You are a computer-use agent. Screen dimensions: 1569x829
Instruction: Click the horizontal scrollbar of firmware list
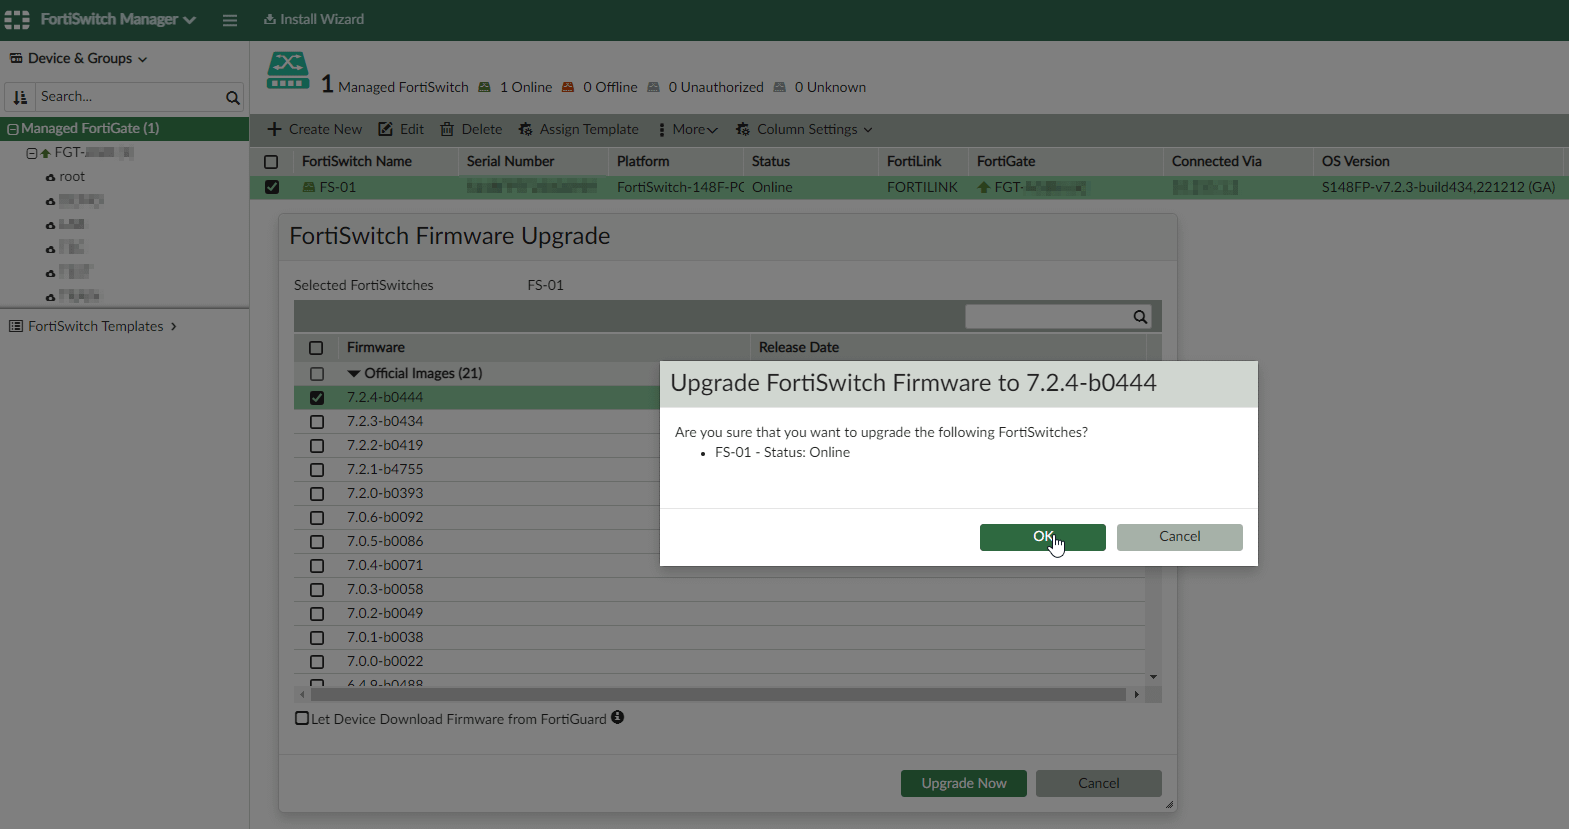pos(718,694)
